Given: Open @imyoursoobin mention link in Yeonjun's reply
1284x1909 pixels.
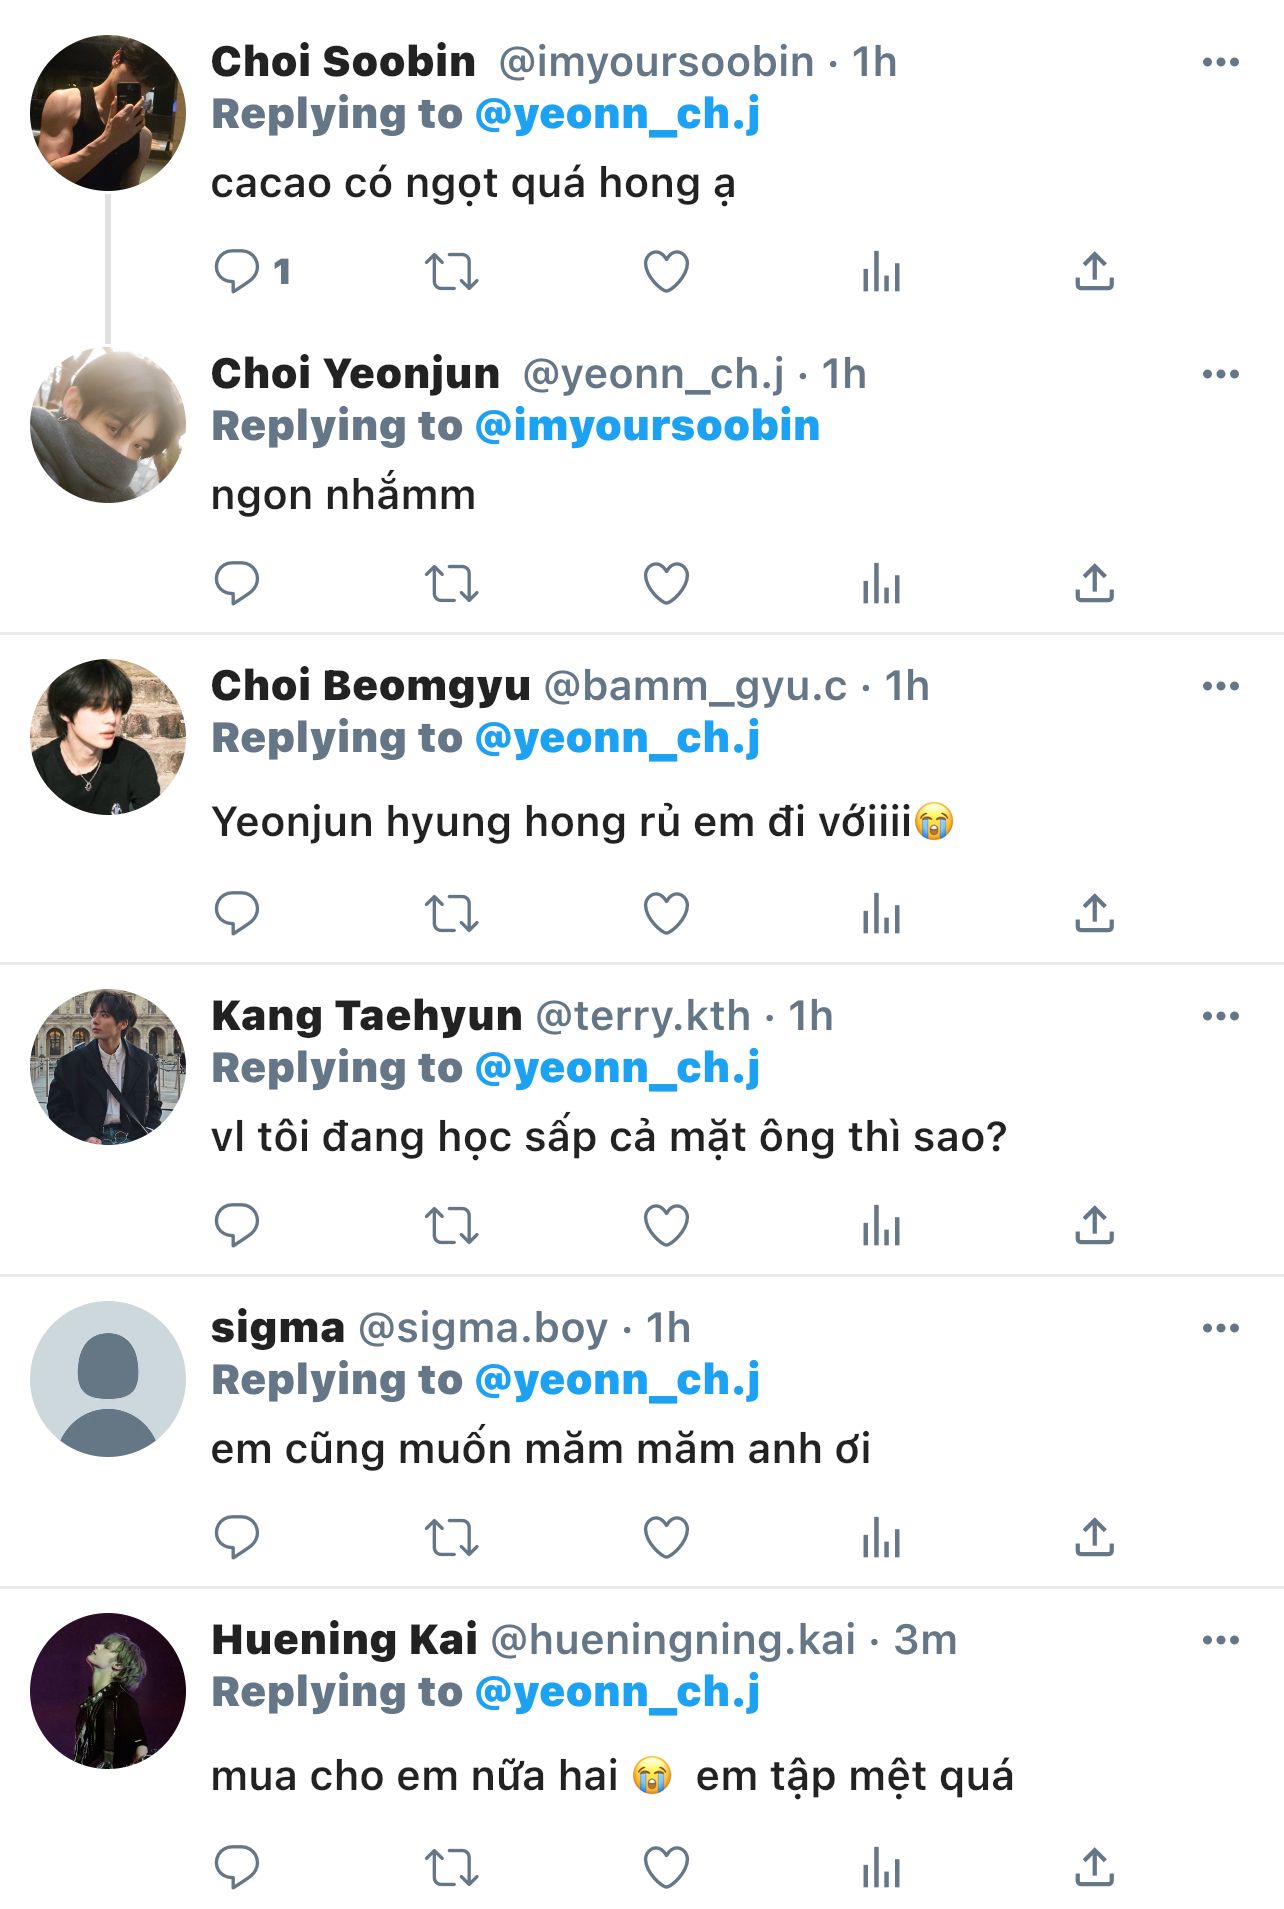Looking at the screenshot, I should tap(647, 426).
